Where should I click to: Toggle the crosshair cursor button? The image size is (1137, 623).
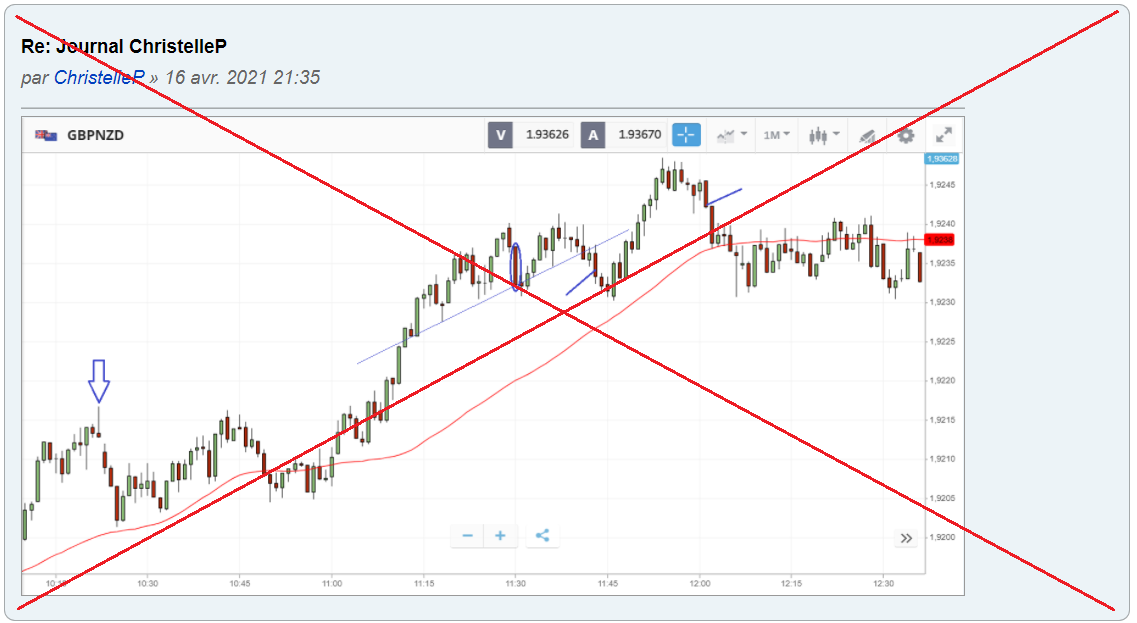(687, 135)
